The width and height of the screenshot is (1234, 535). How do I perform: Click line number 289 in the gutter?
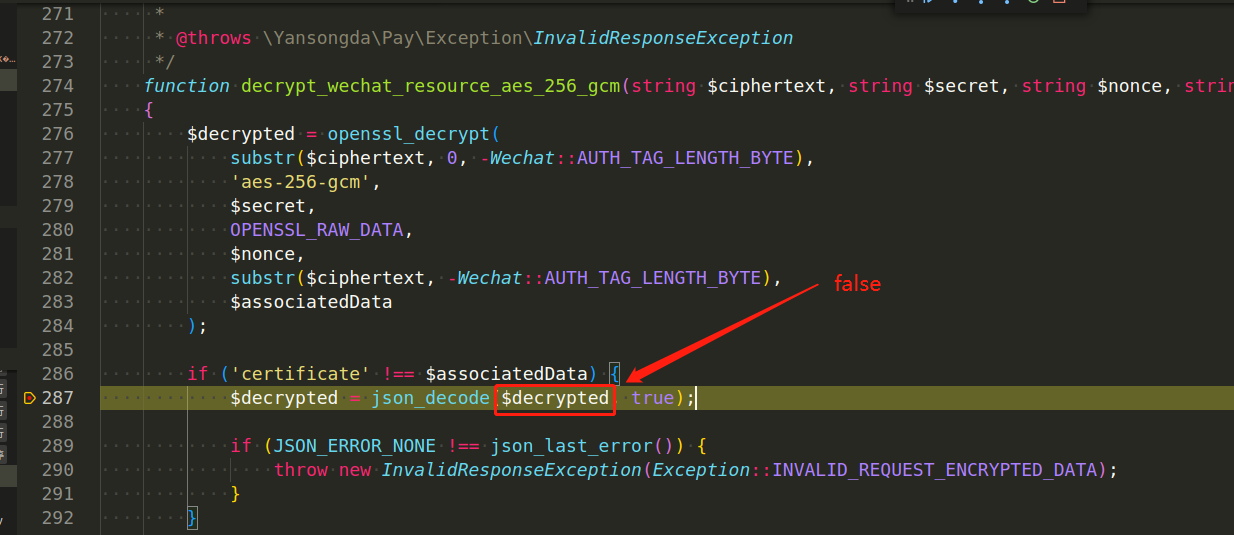58,446
